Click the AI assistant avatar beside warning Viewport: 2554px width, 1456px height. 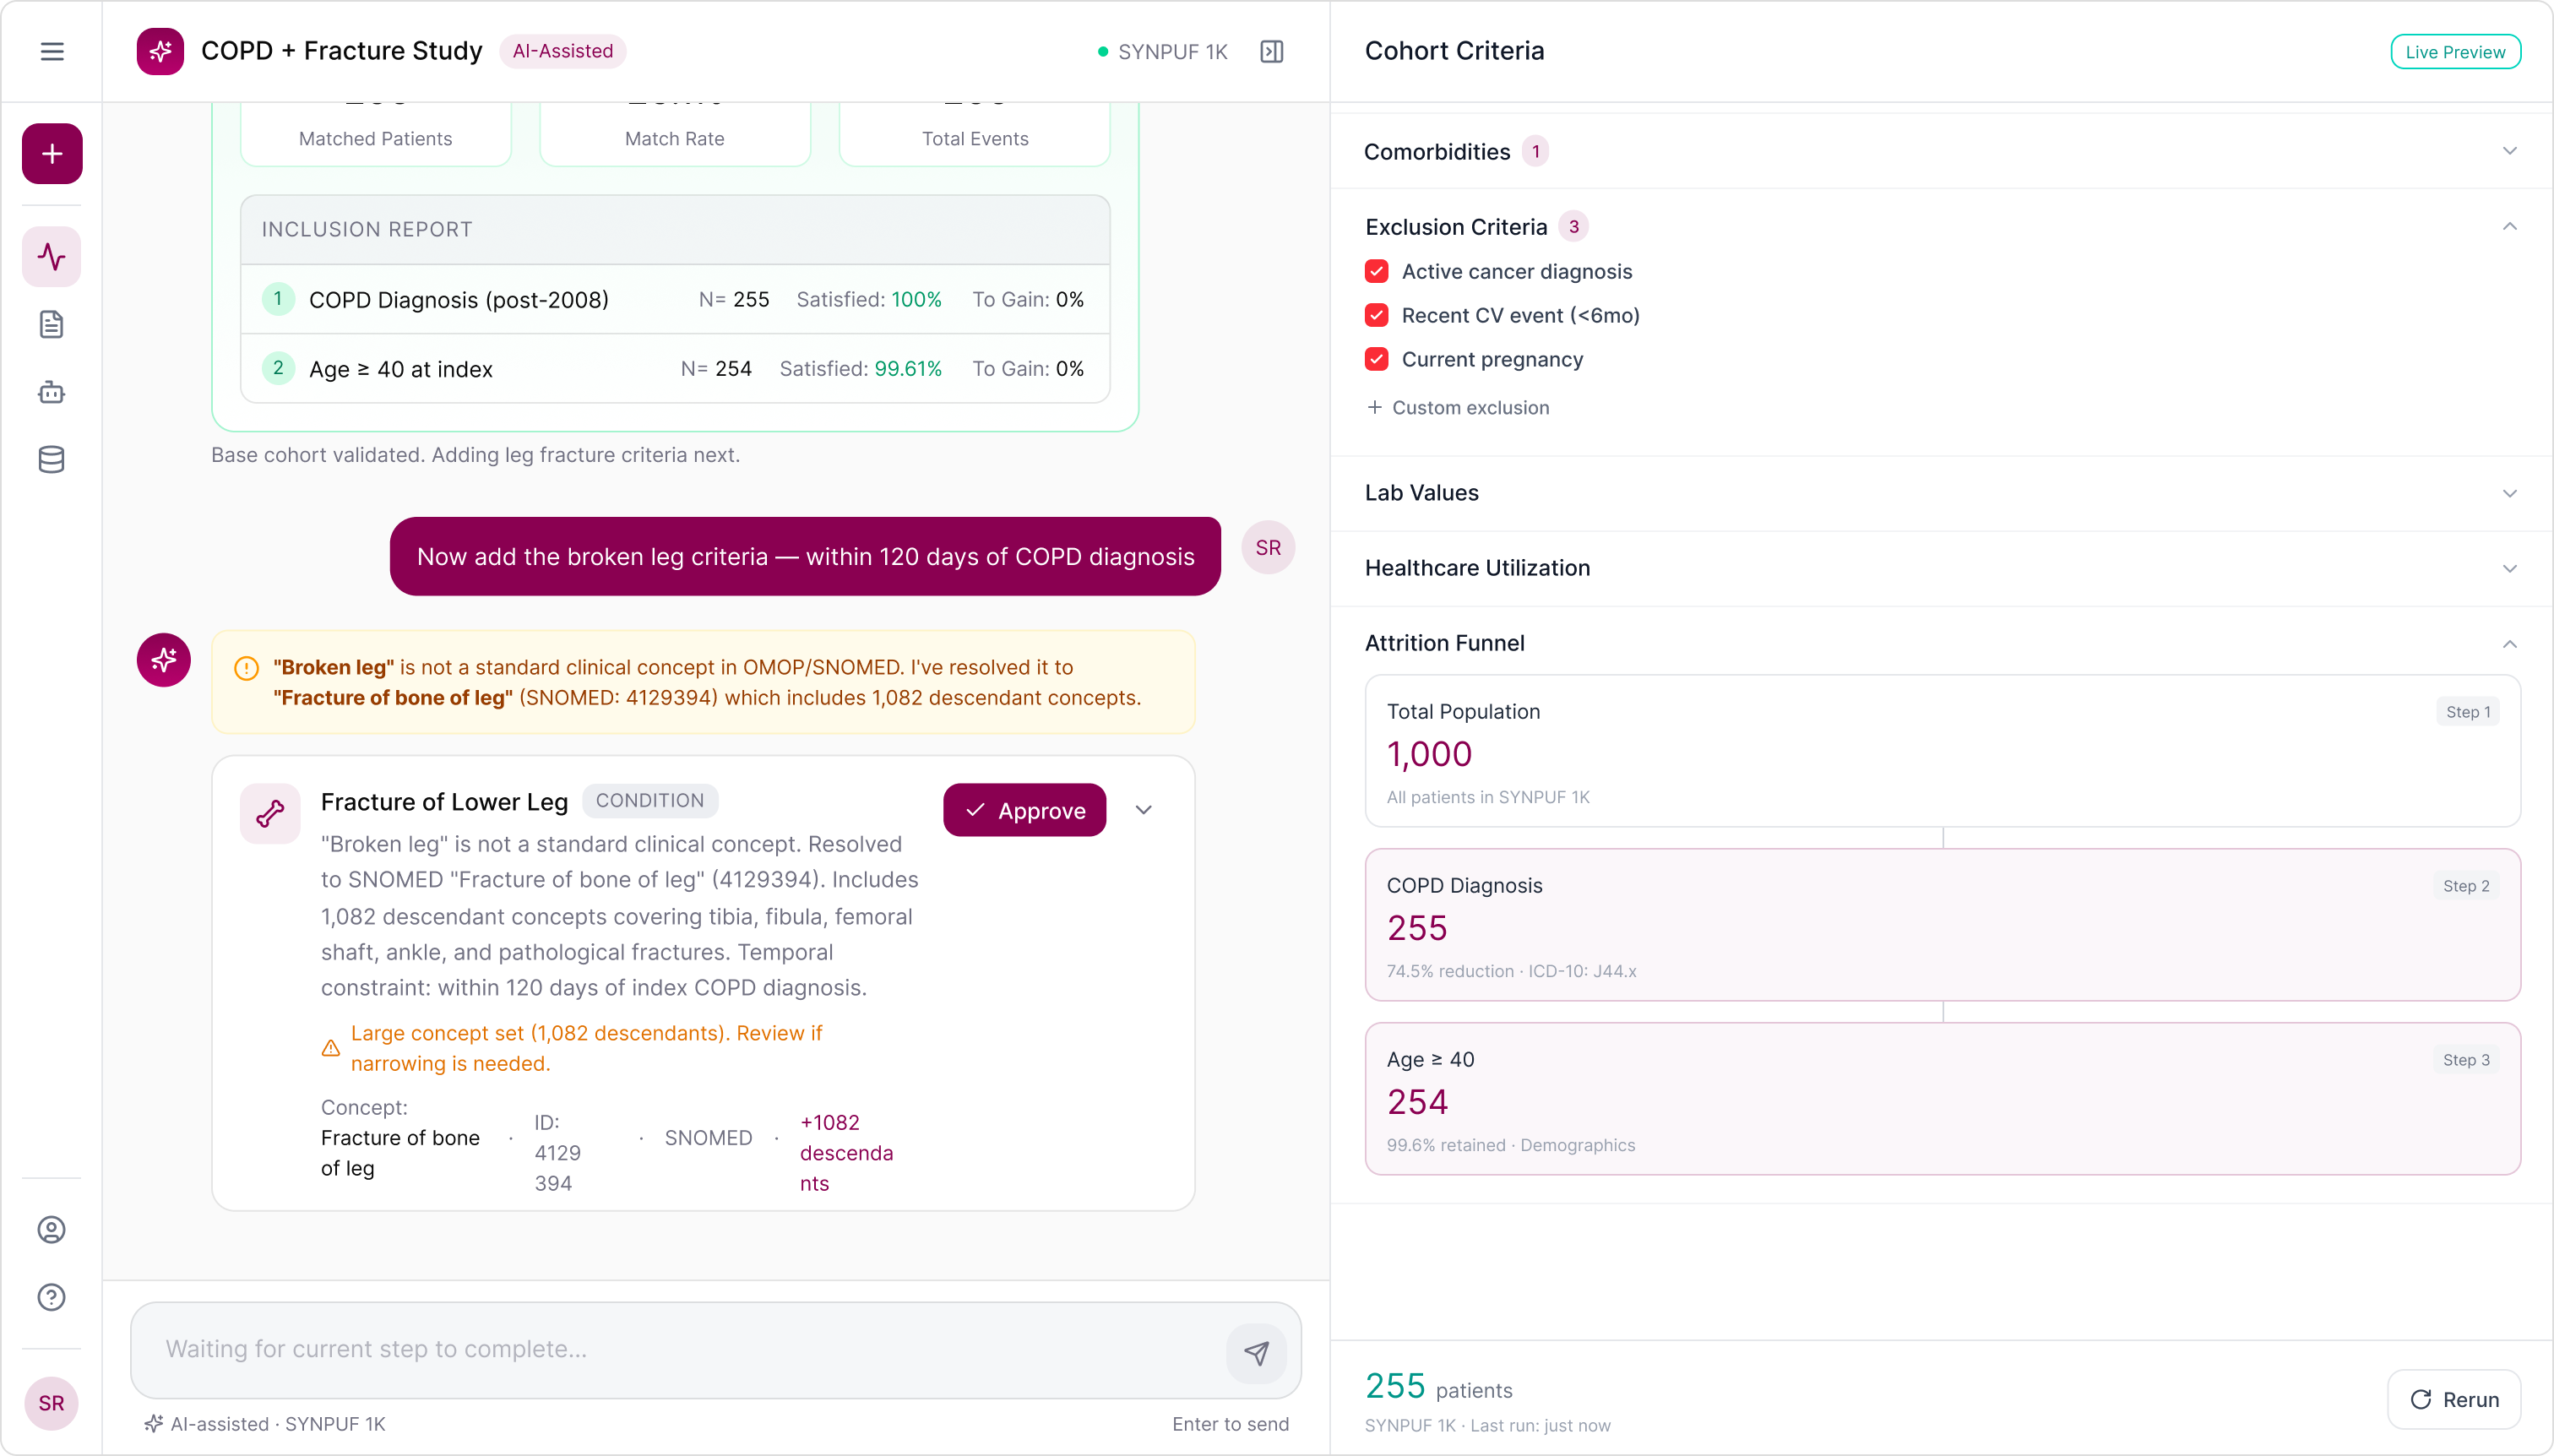164,660
